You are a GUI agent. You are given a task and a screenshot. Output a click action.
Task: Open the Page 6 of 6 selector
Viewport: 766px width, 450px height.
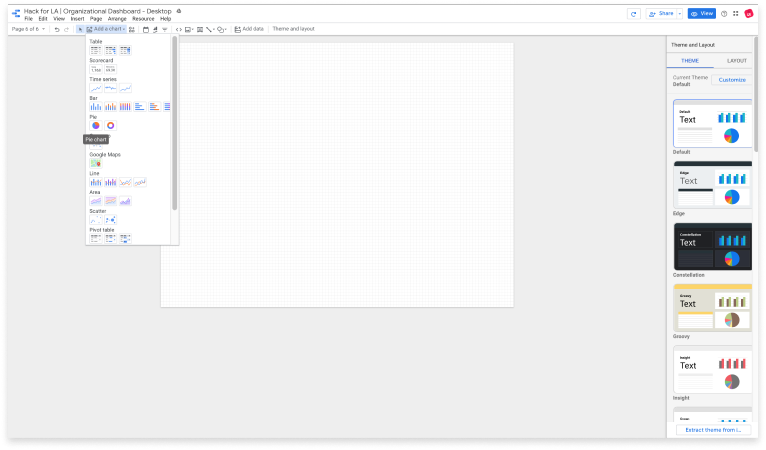point(25,29)
